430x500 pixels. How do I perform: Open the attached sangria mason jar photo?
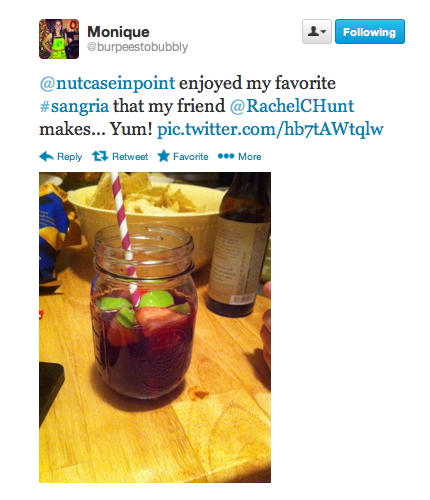pyautogui.click(x=155, y=327)
